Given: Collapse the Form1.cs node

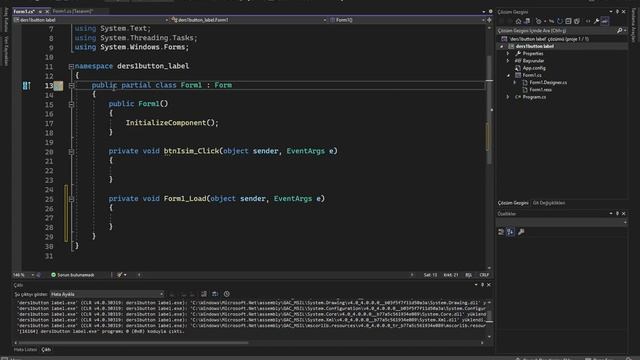Looking at the screenshot, I should tap(508, 76).
